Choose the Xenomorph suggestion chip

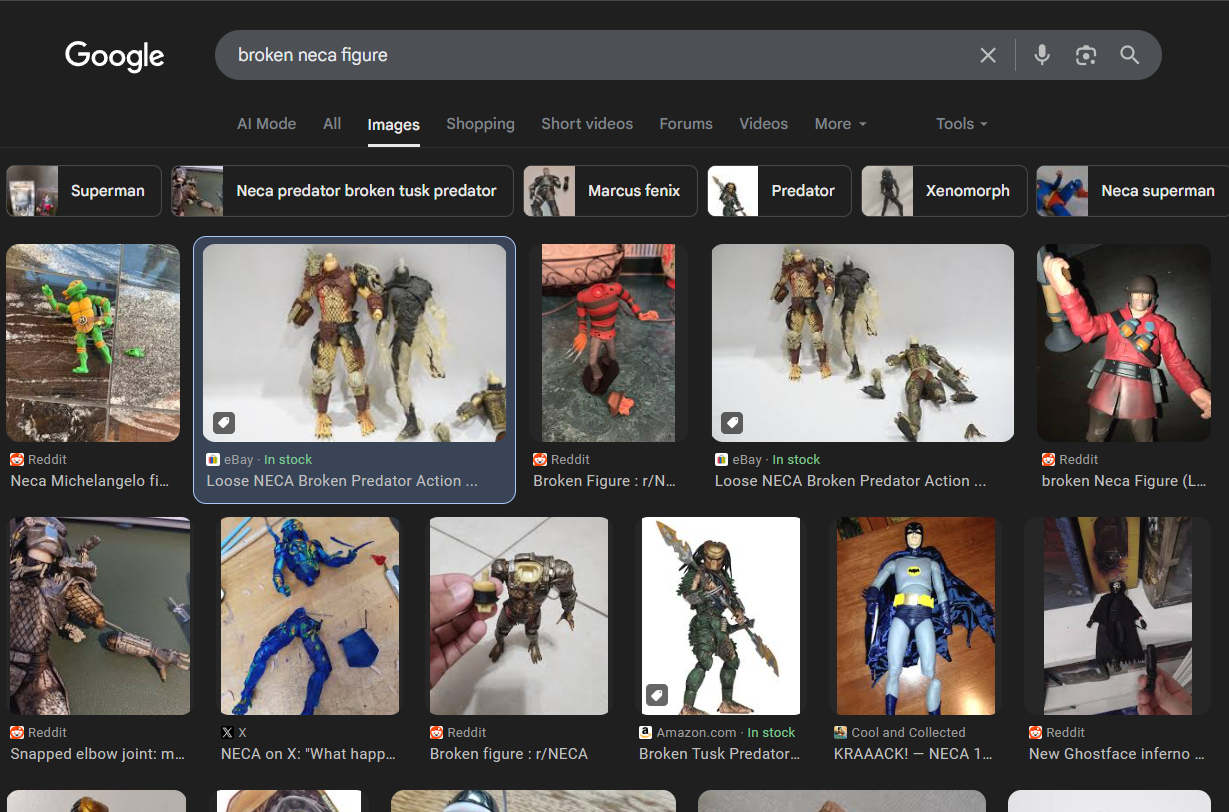[944, 191]
